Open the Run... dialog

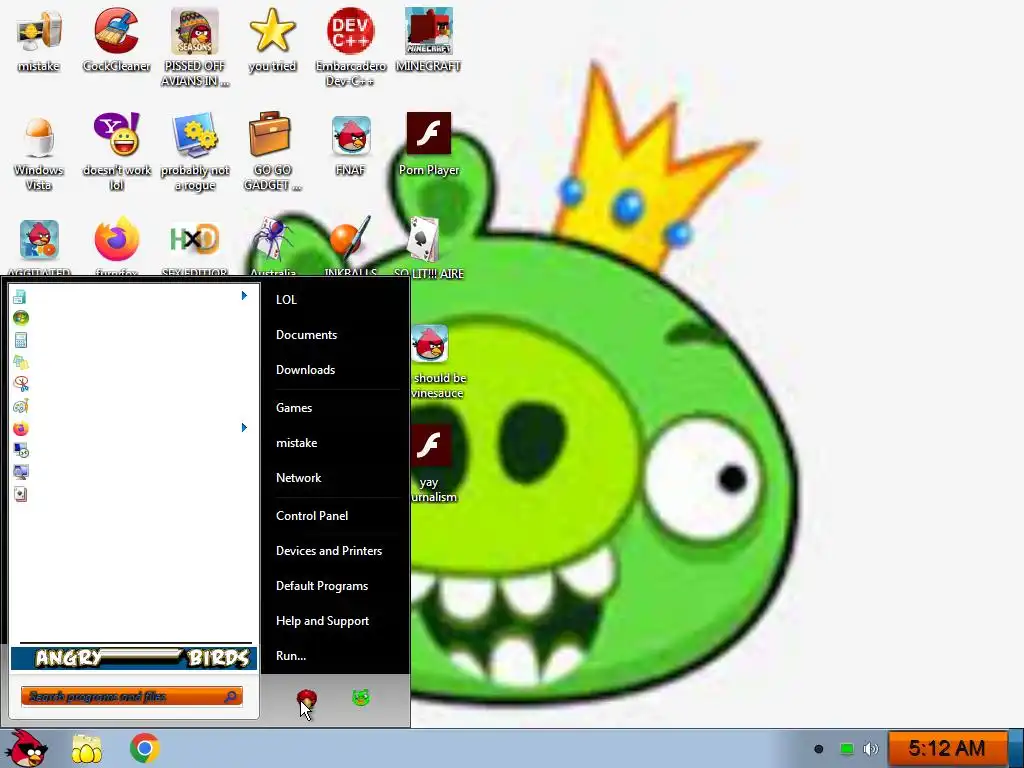coord(291,656)
